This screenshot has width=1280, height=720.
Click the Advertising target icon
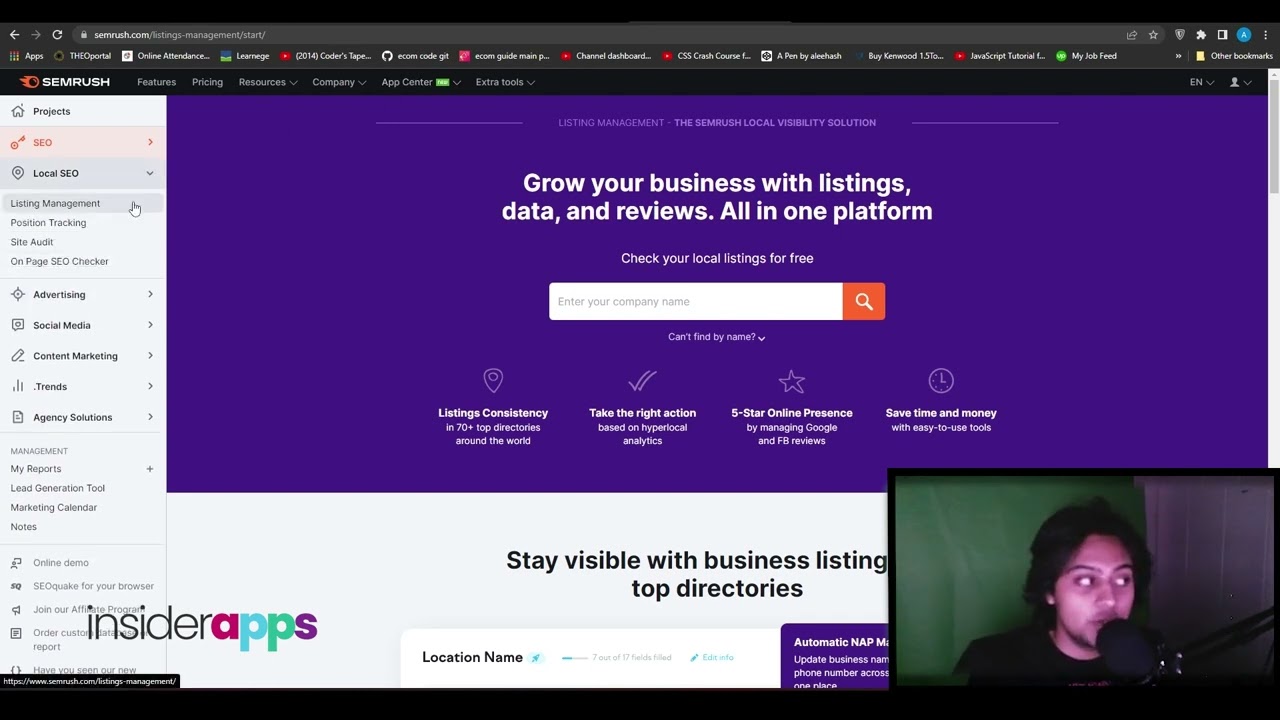18,294
